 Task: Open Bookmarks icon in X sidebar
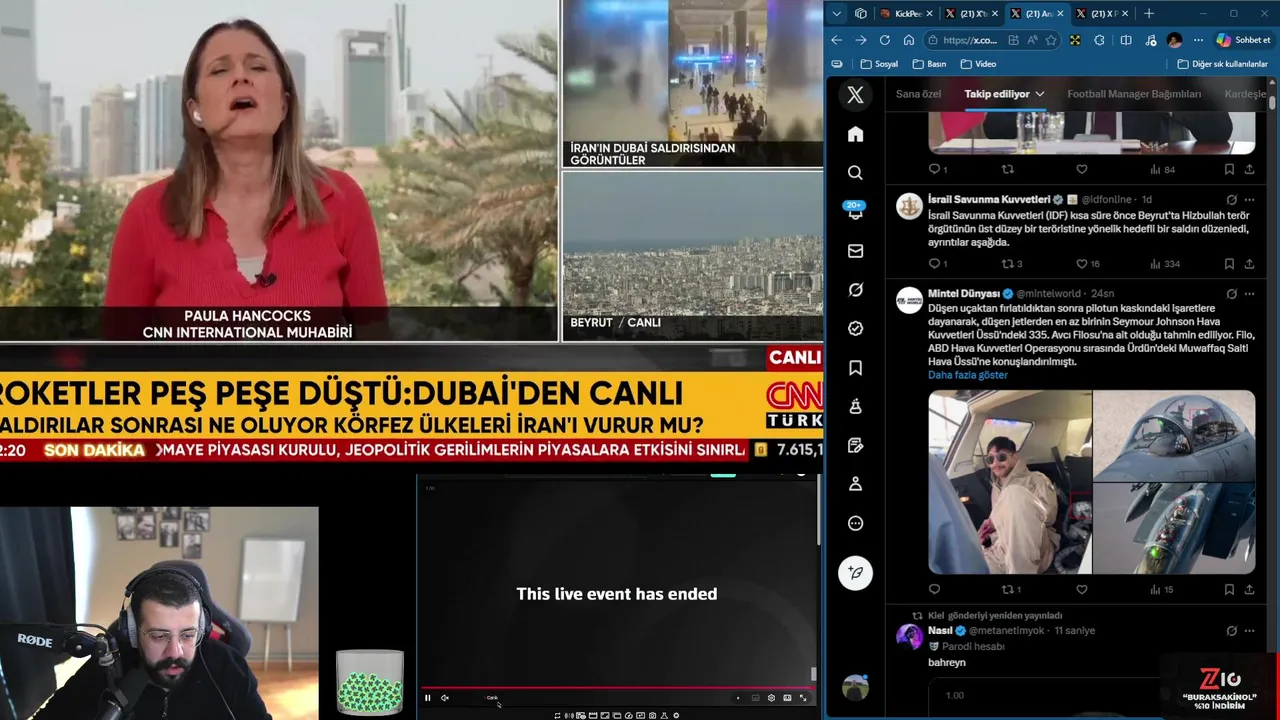(x=855, y=368)
